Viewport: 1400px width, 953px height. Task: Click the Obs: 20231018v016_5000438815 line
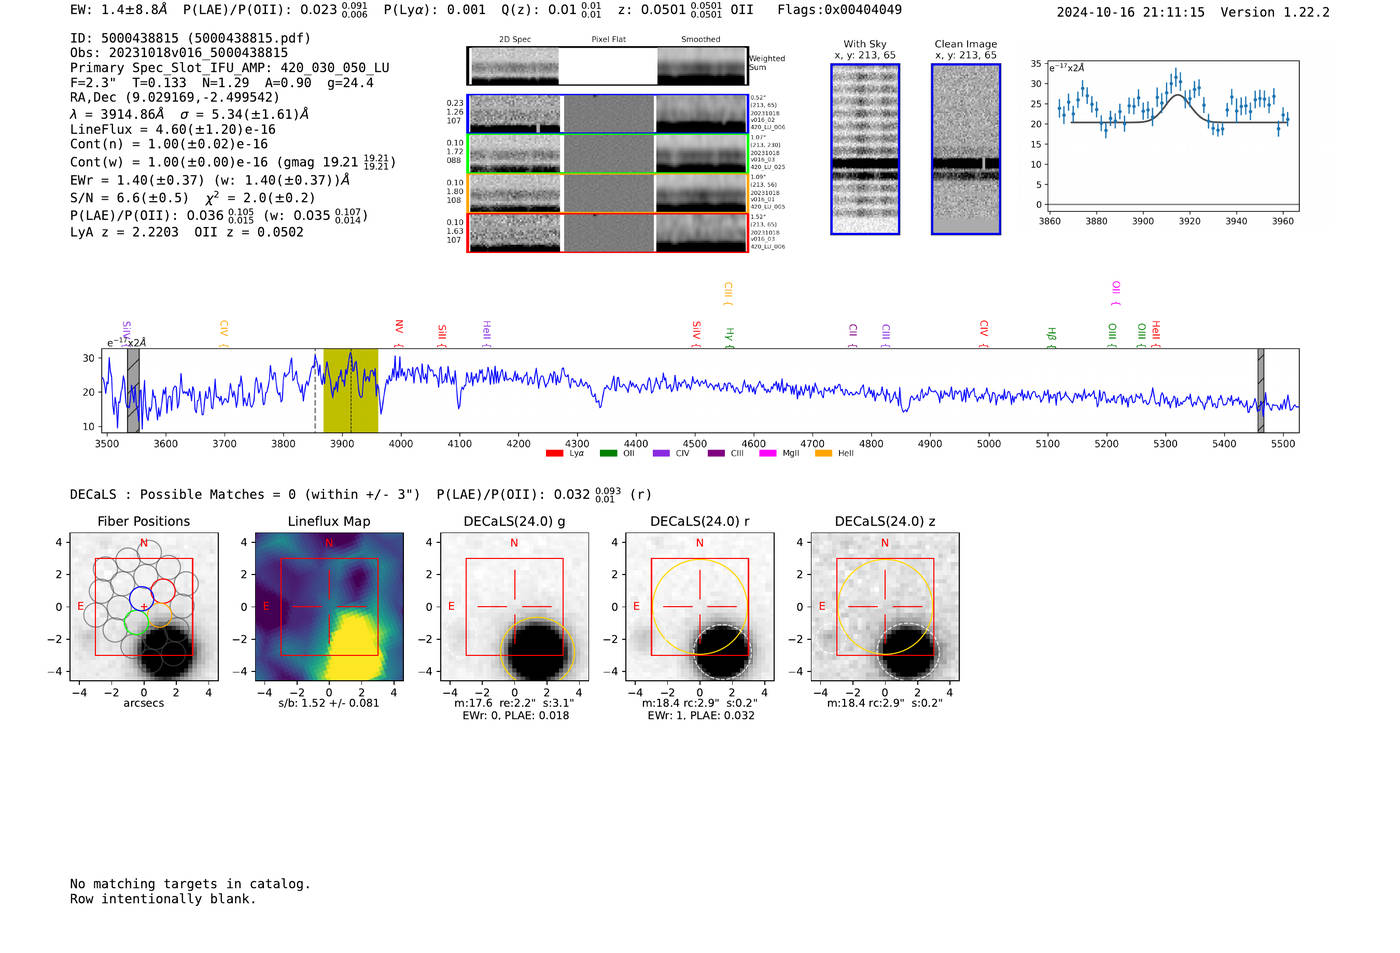click(179, 53)
